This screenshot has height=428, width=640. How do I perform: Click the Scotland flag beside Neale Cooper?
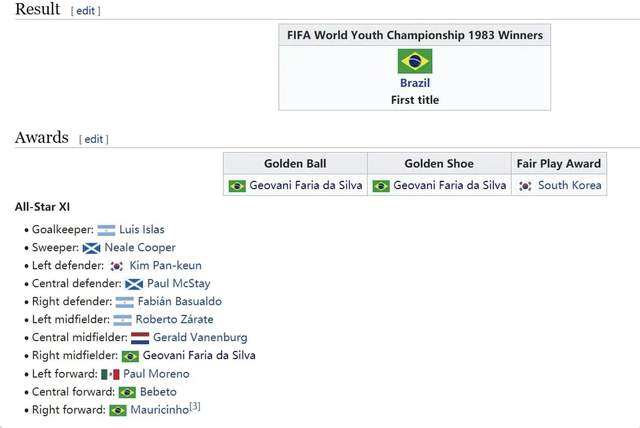(91, 248)
